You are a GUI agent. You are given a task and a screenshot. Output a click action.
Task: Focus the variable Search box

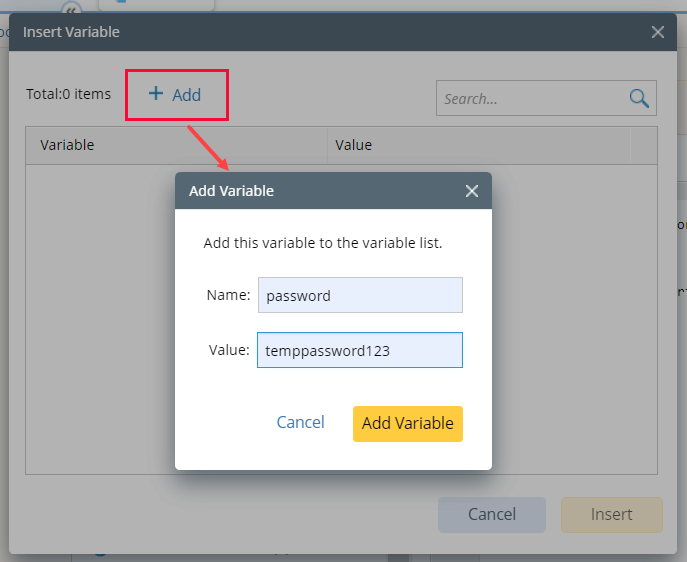(x=530, y=98)
